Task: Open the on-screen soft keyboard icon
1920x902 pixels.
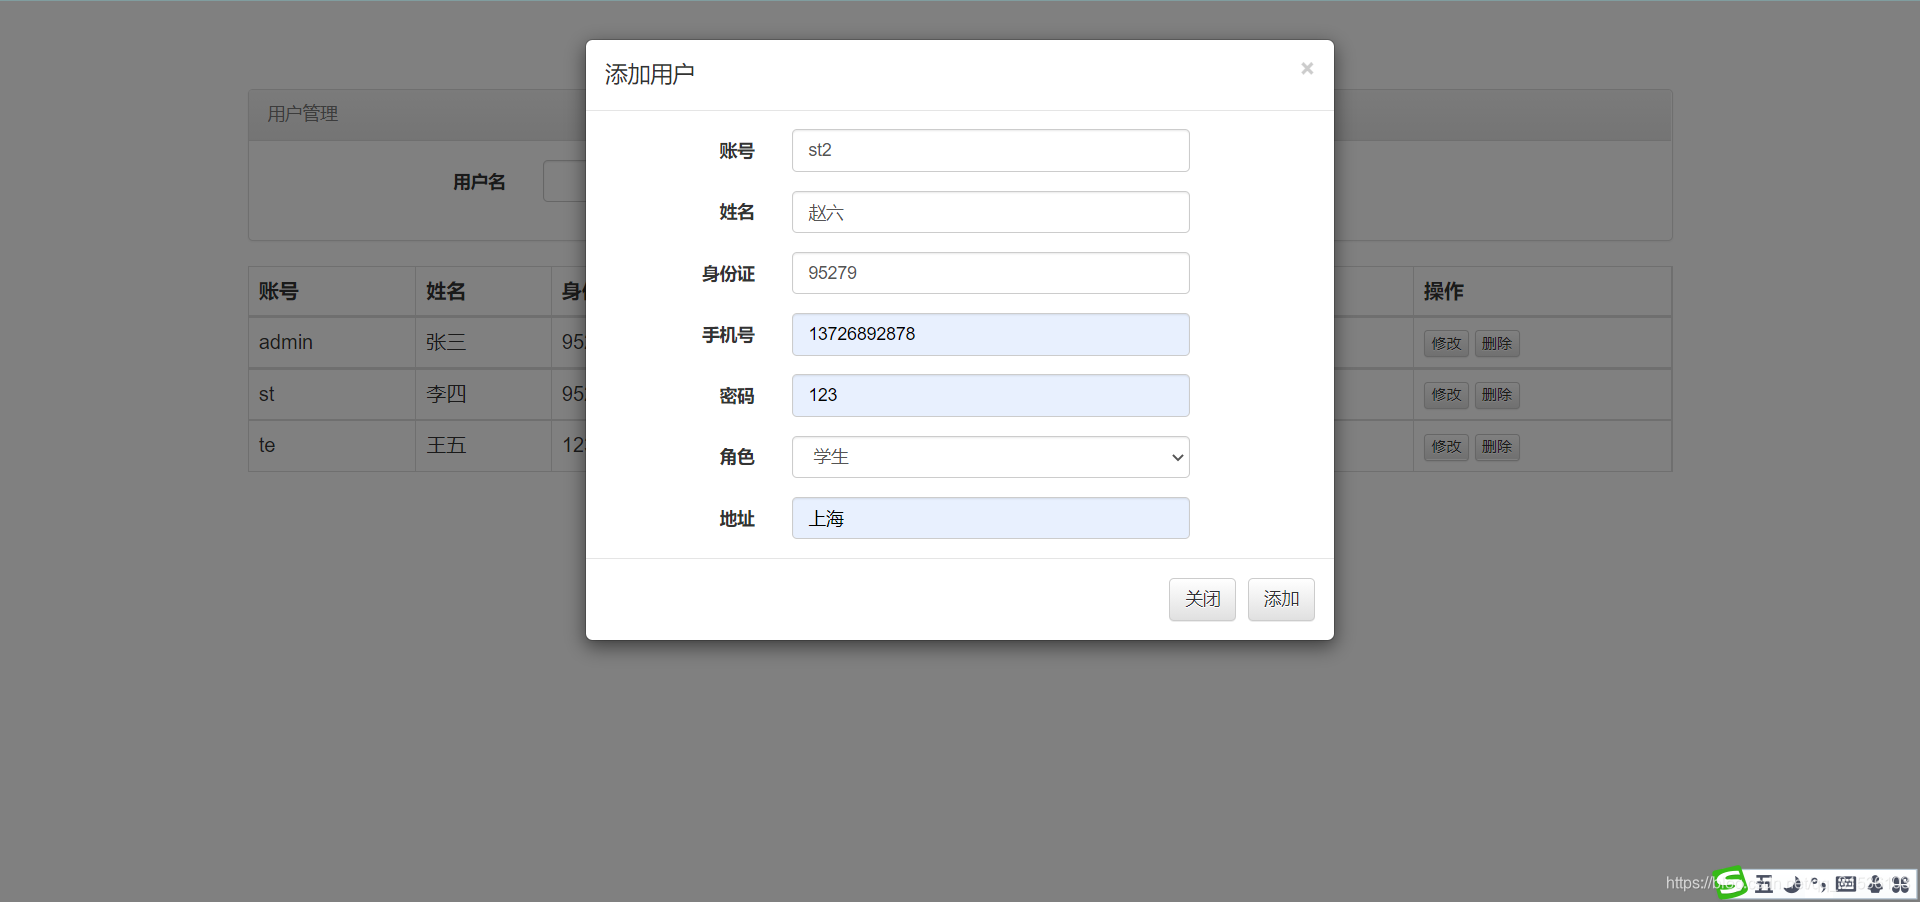Action: [1845, 884]
